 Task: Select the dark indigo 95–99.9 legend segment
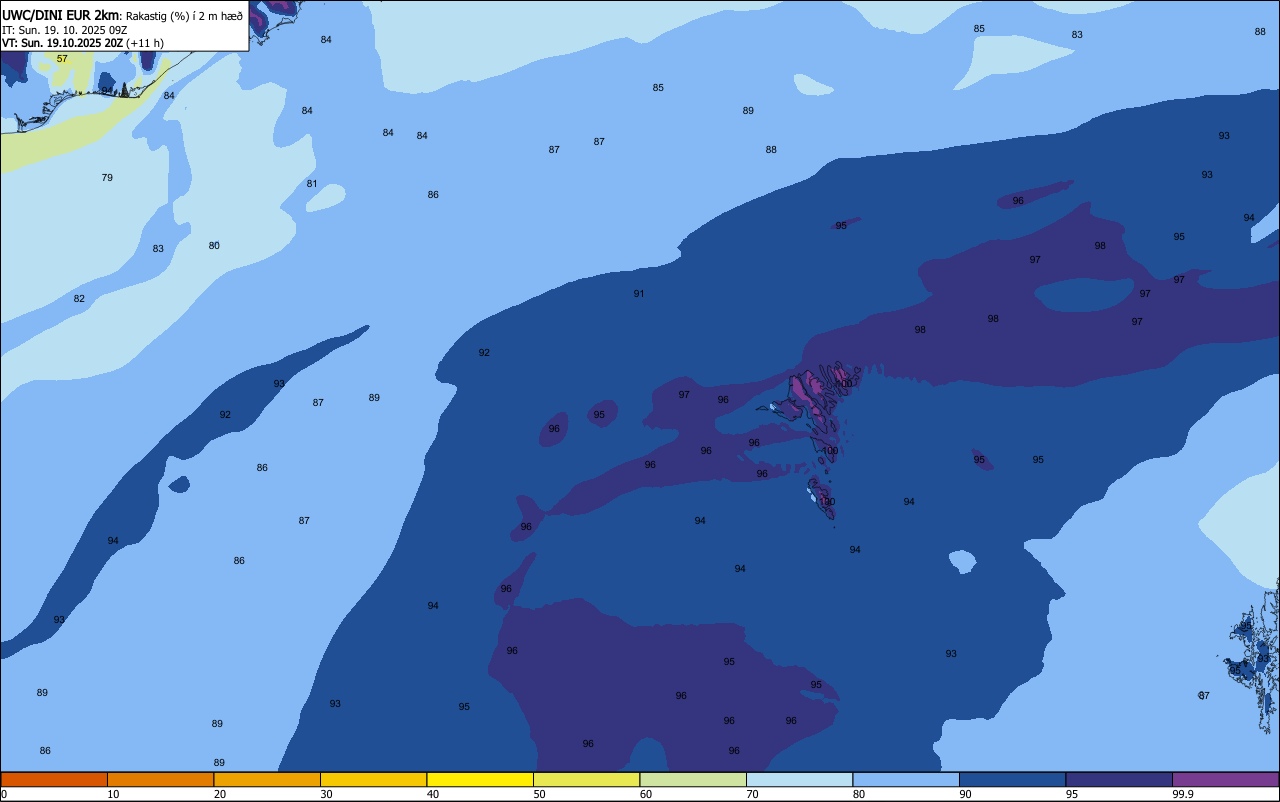click(1119, 779)
